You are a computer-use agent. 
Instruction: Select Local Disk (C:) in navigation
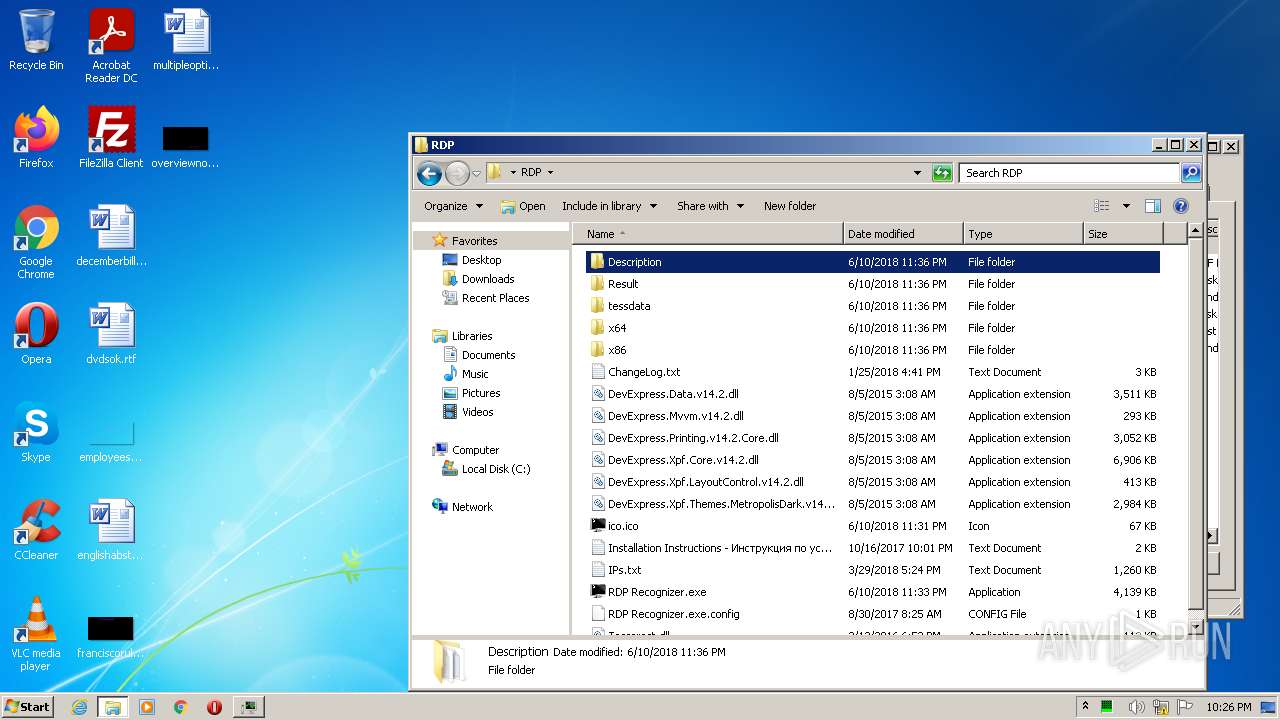coord(495,469)
